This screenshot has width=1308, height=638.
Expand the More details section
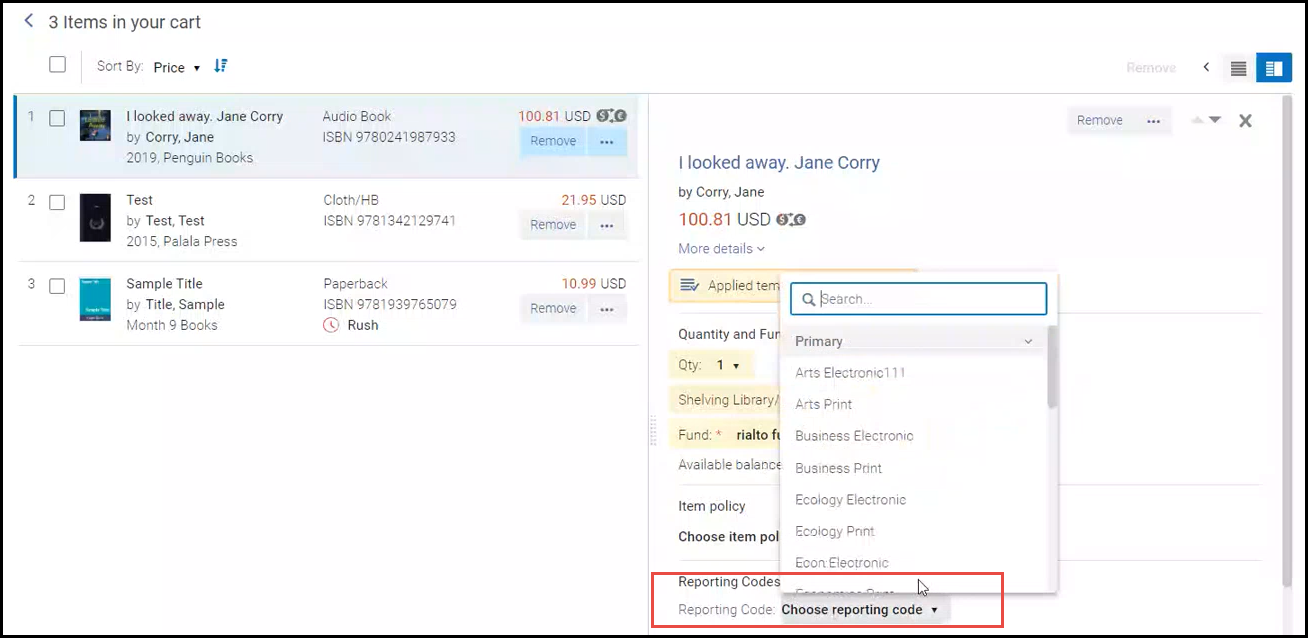point(721,249)
